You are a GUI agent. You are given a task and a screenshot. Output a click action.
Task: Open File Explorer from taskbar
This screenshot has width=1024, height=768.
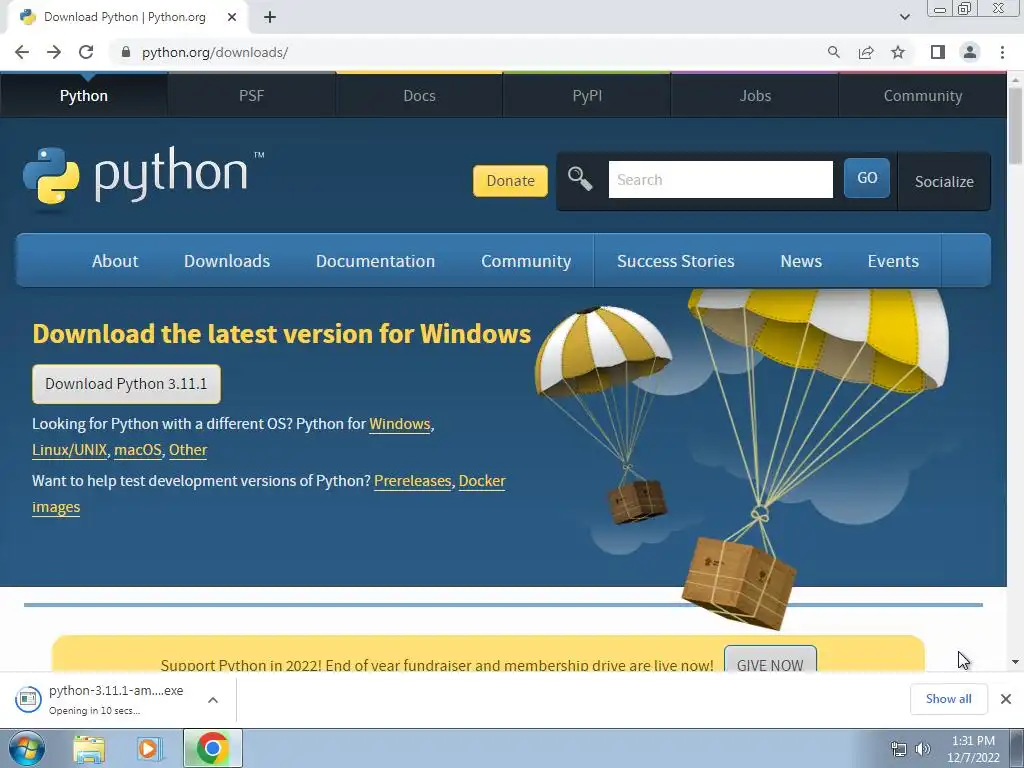[89, 749]
